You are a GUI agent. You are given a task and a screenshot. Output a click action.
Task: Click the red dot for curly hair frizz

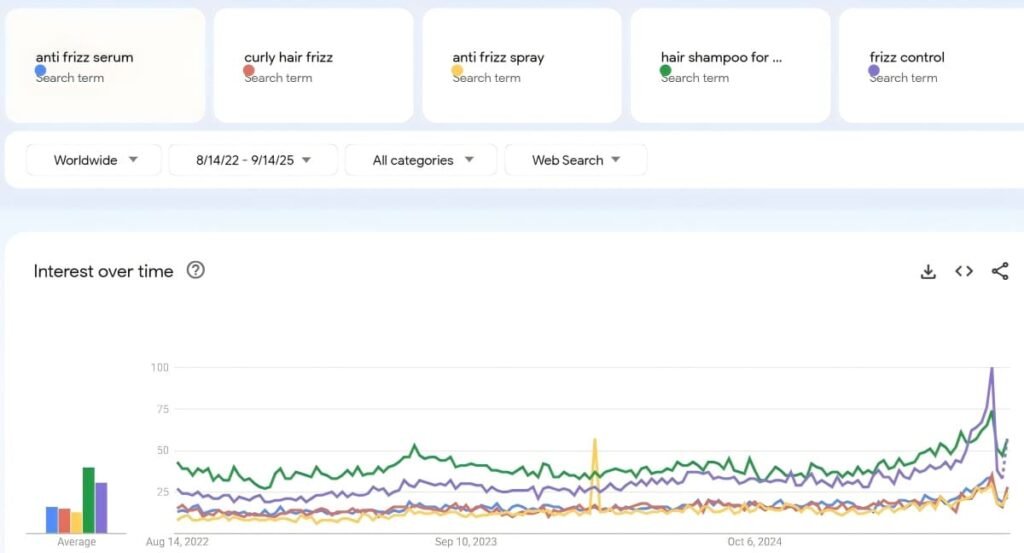[249, 71]
